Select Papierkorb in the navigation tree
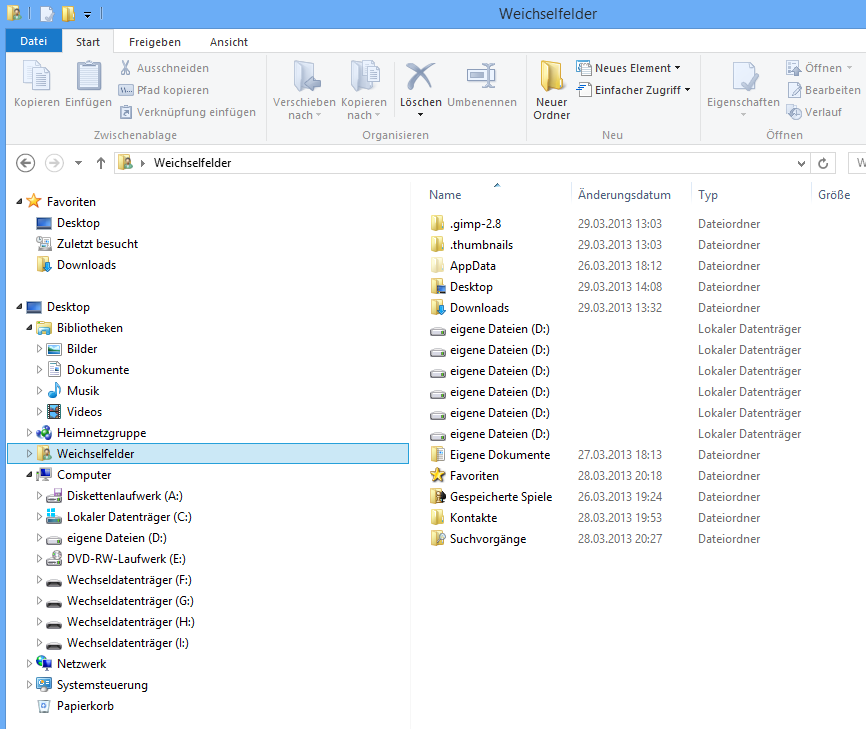 (85, 705)
